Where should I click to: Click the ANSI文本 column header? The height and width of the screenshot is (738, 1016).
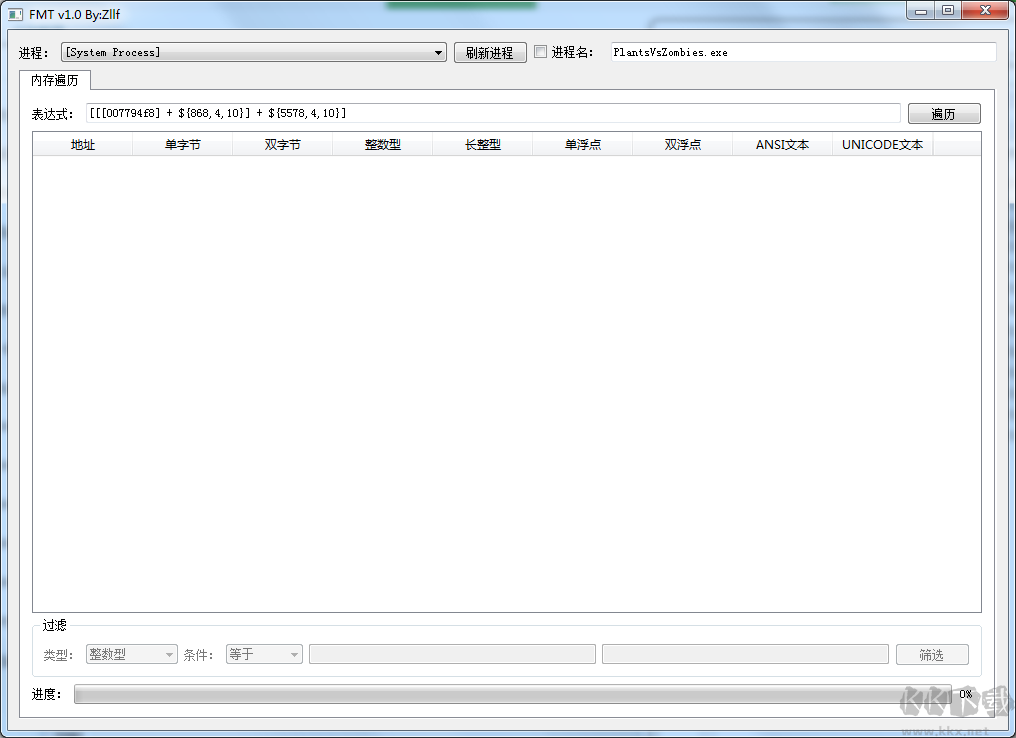pyautogui.click(x=782, y=144)
